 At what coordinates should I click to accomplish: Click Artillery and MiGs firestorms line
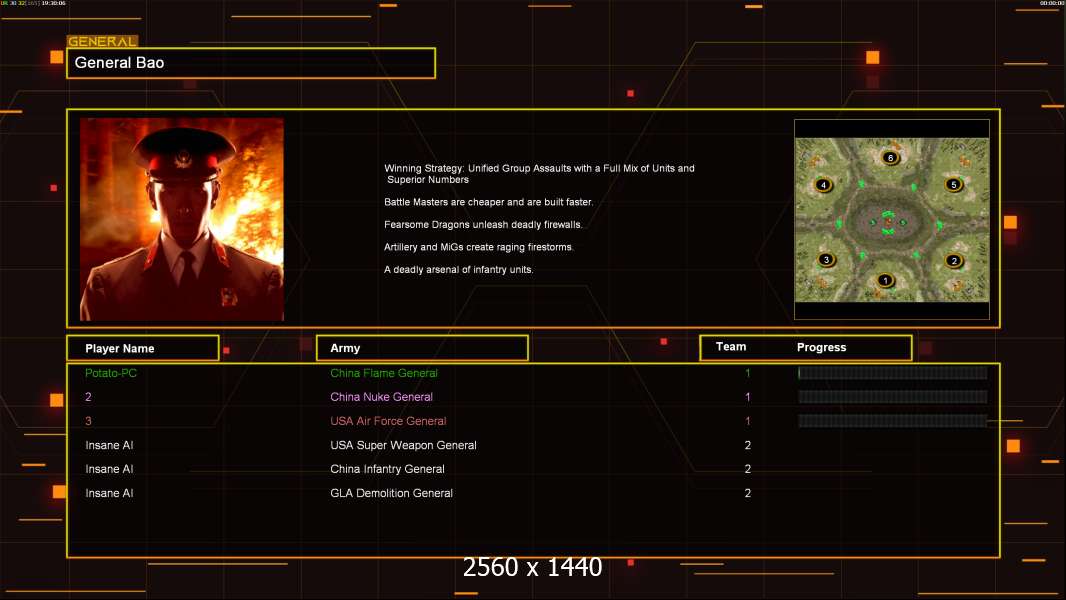point(479,247)
